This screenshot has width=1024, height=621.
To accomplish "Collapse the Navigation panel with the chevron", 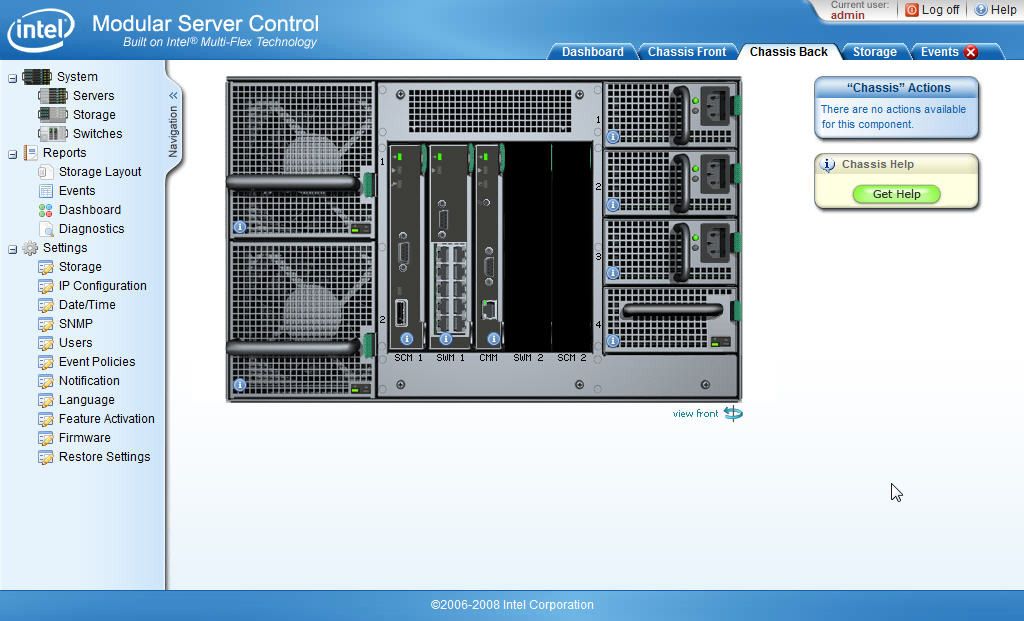I will pos(172,94).
